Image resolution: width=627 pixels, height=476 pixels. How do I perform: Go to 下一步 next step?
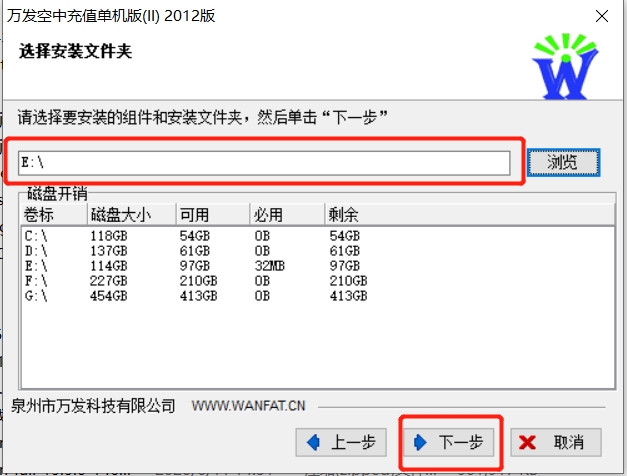coord(449,442)
